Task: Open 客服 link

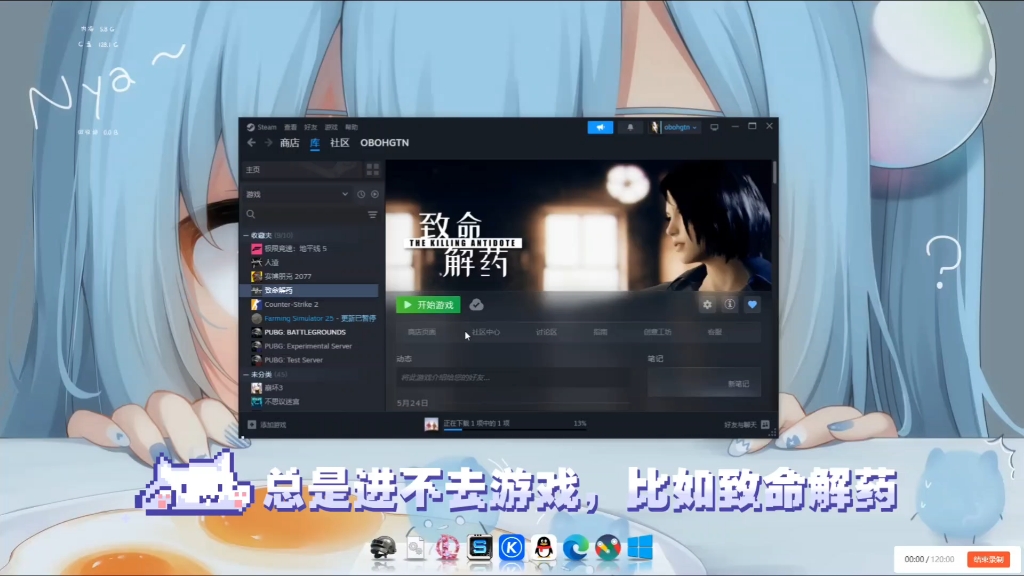Action: click(714, 332)
